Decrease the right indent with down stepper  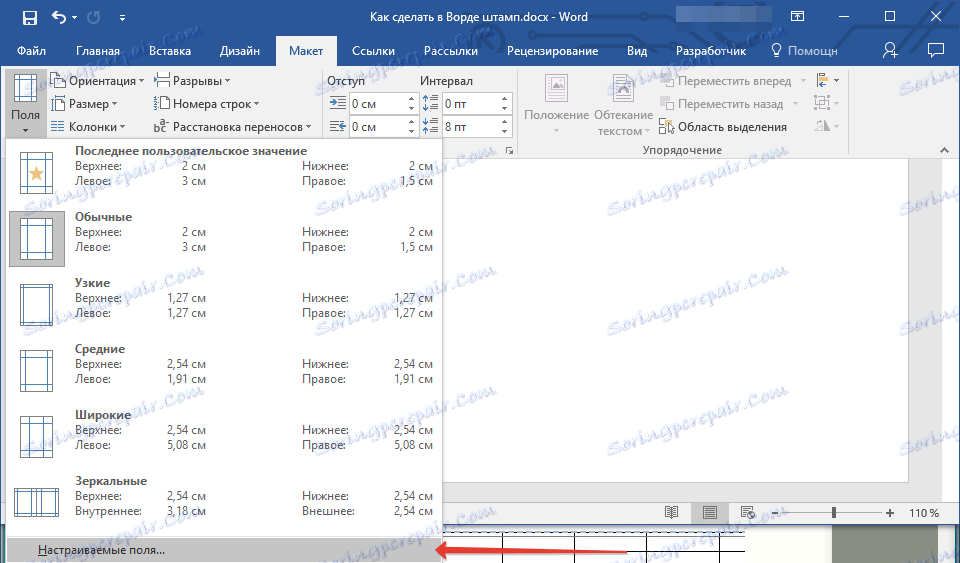(412, 132)
